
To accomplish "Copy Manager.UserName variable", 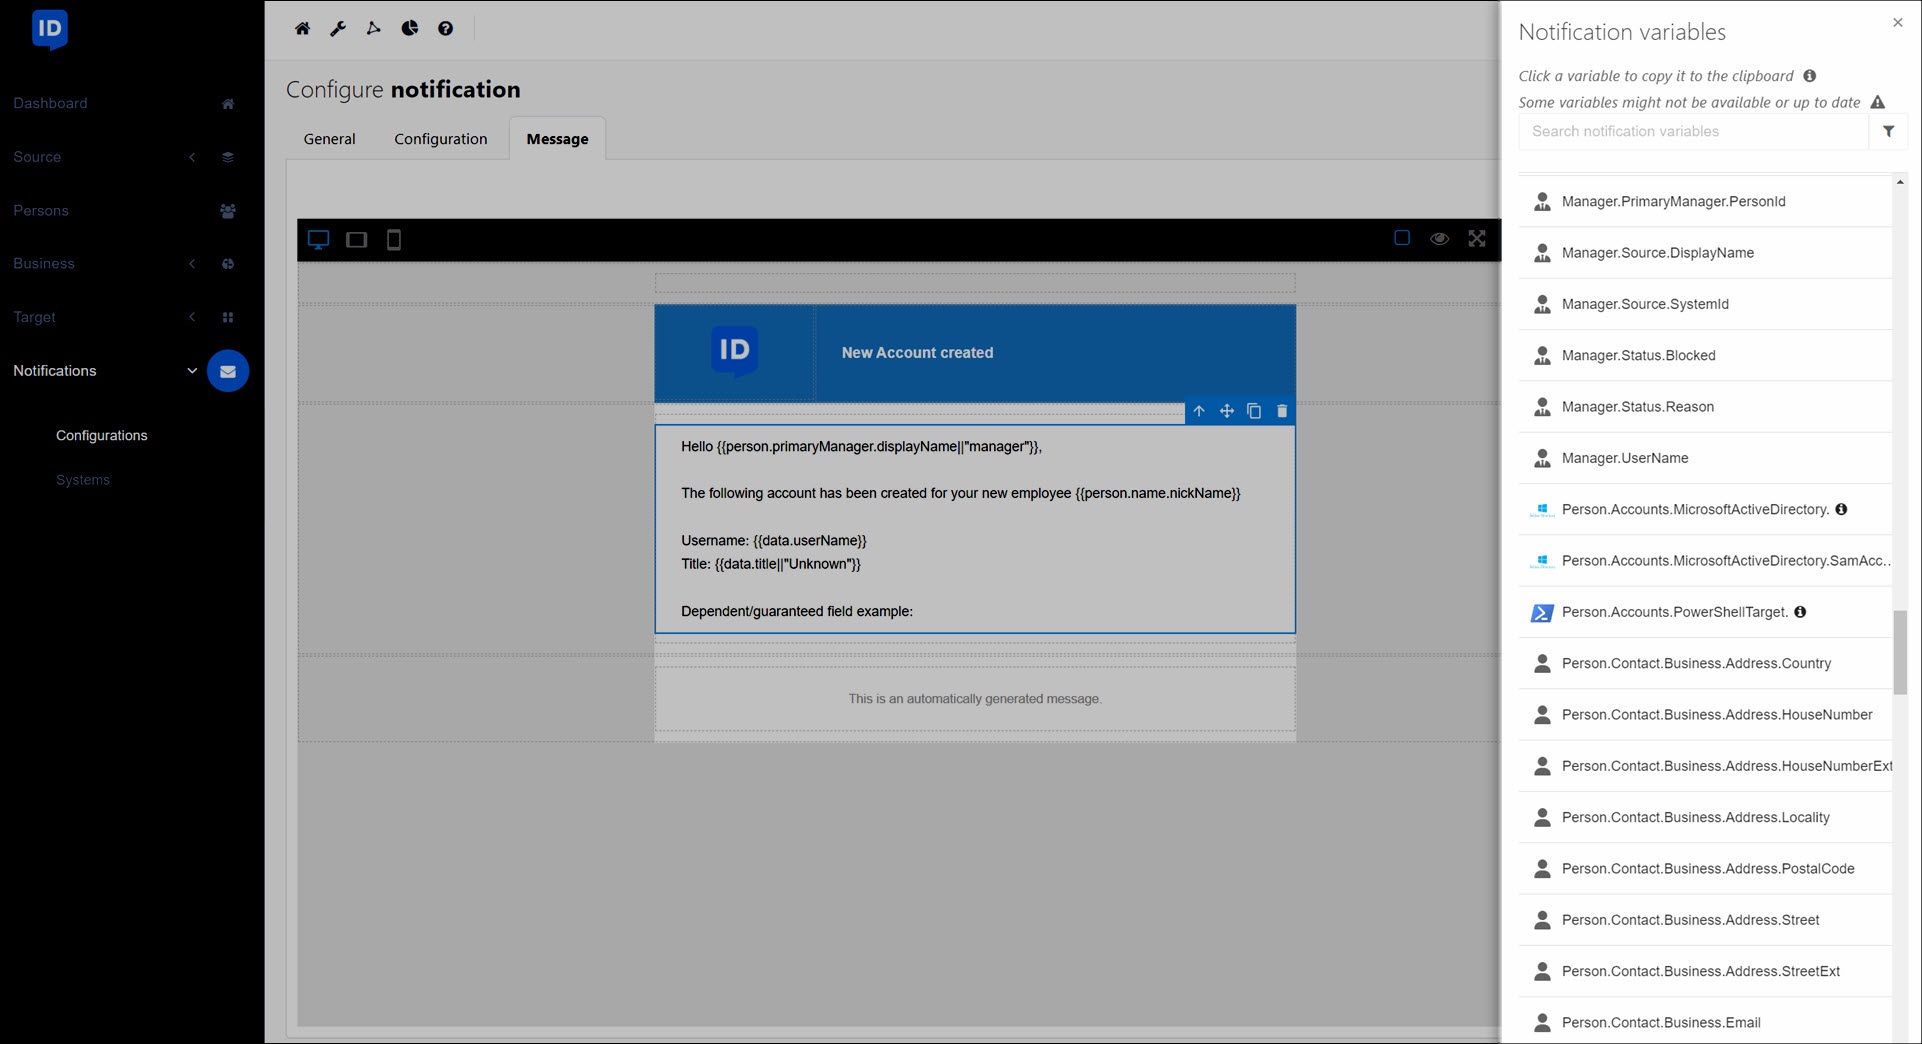I will [x=1705, y=458].
